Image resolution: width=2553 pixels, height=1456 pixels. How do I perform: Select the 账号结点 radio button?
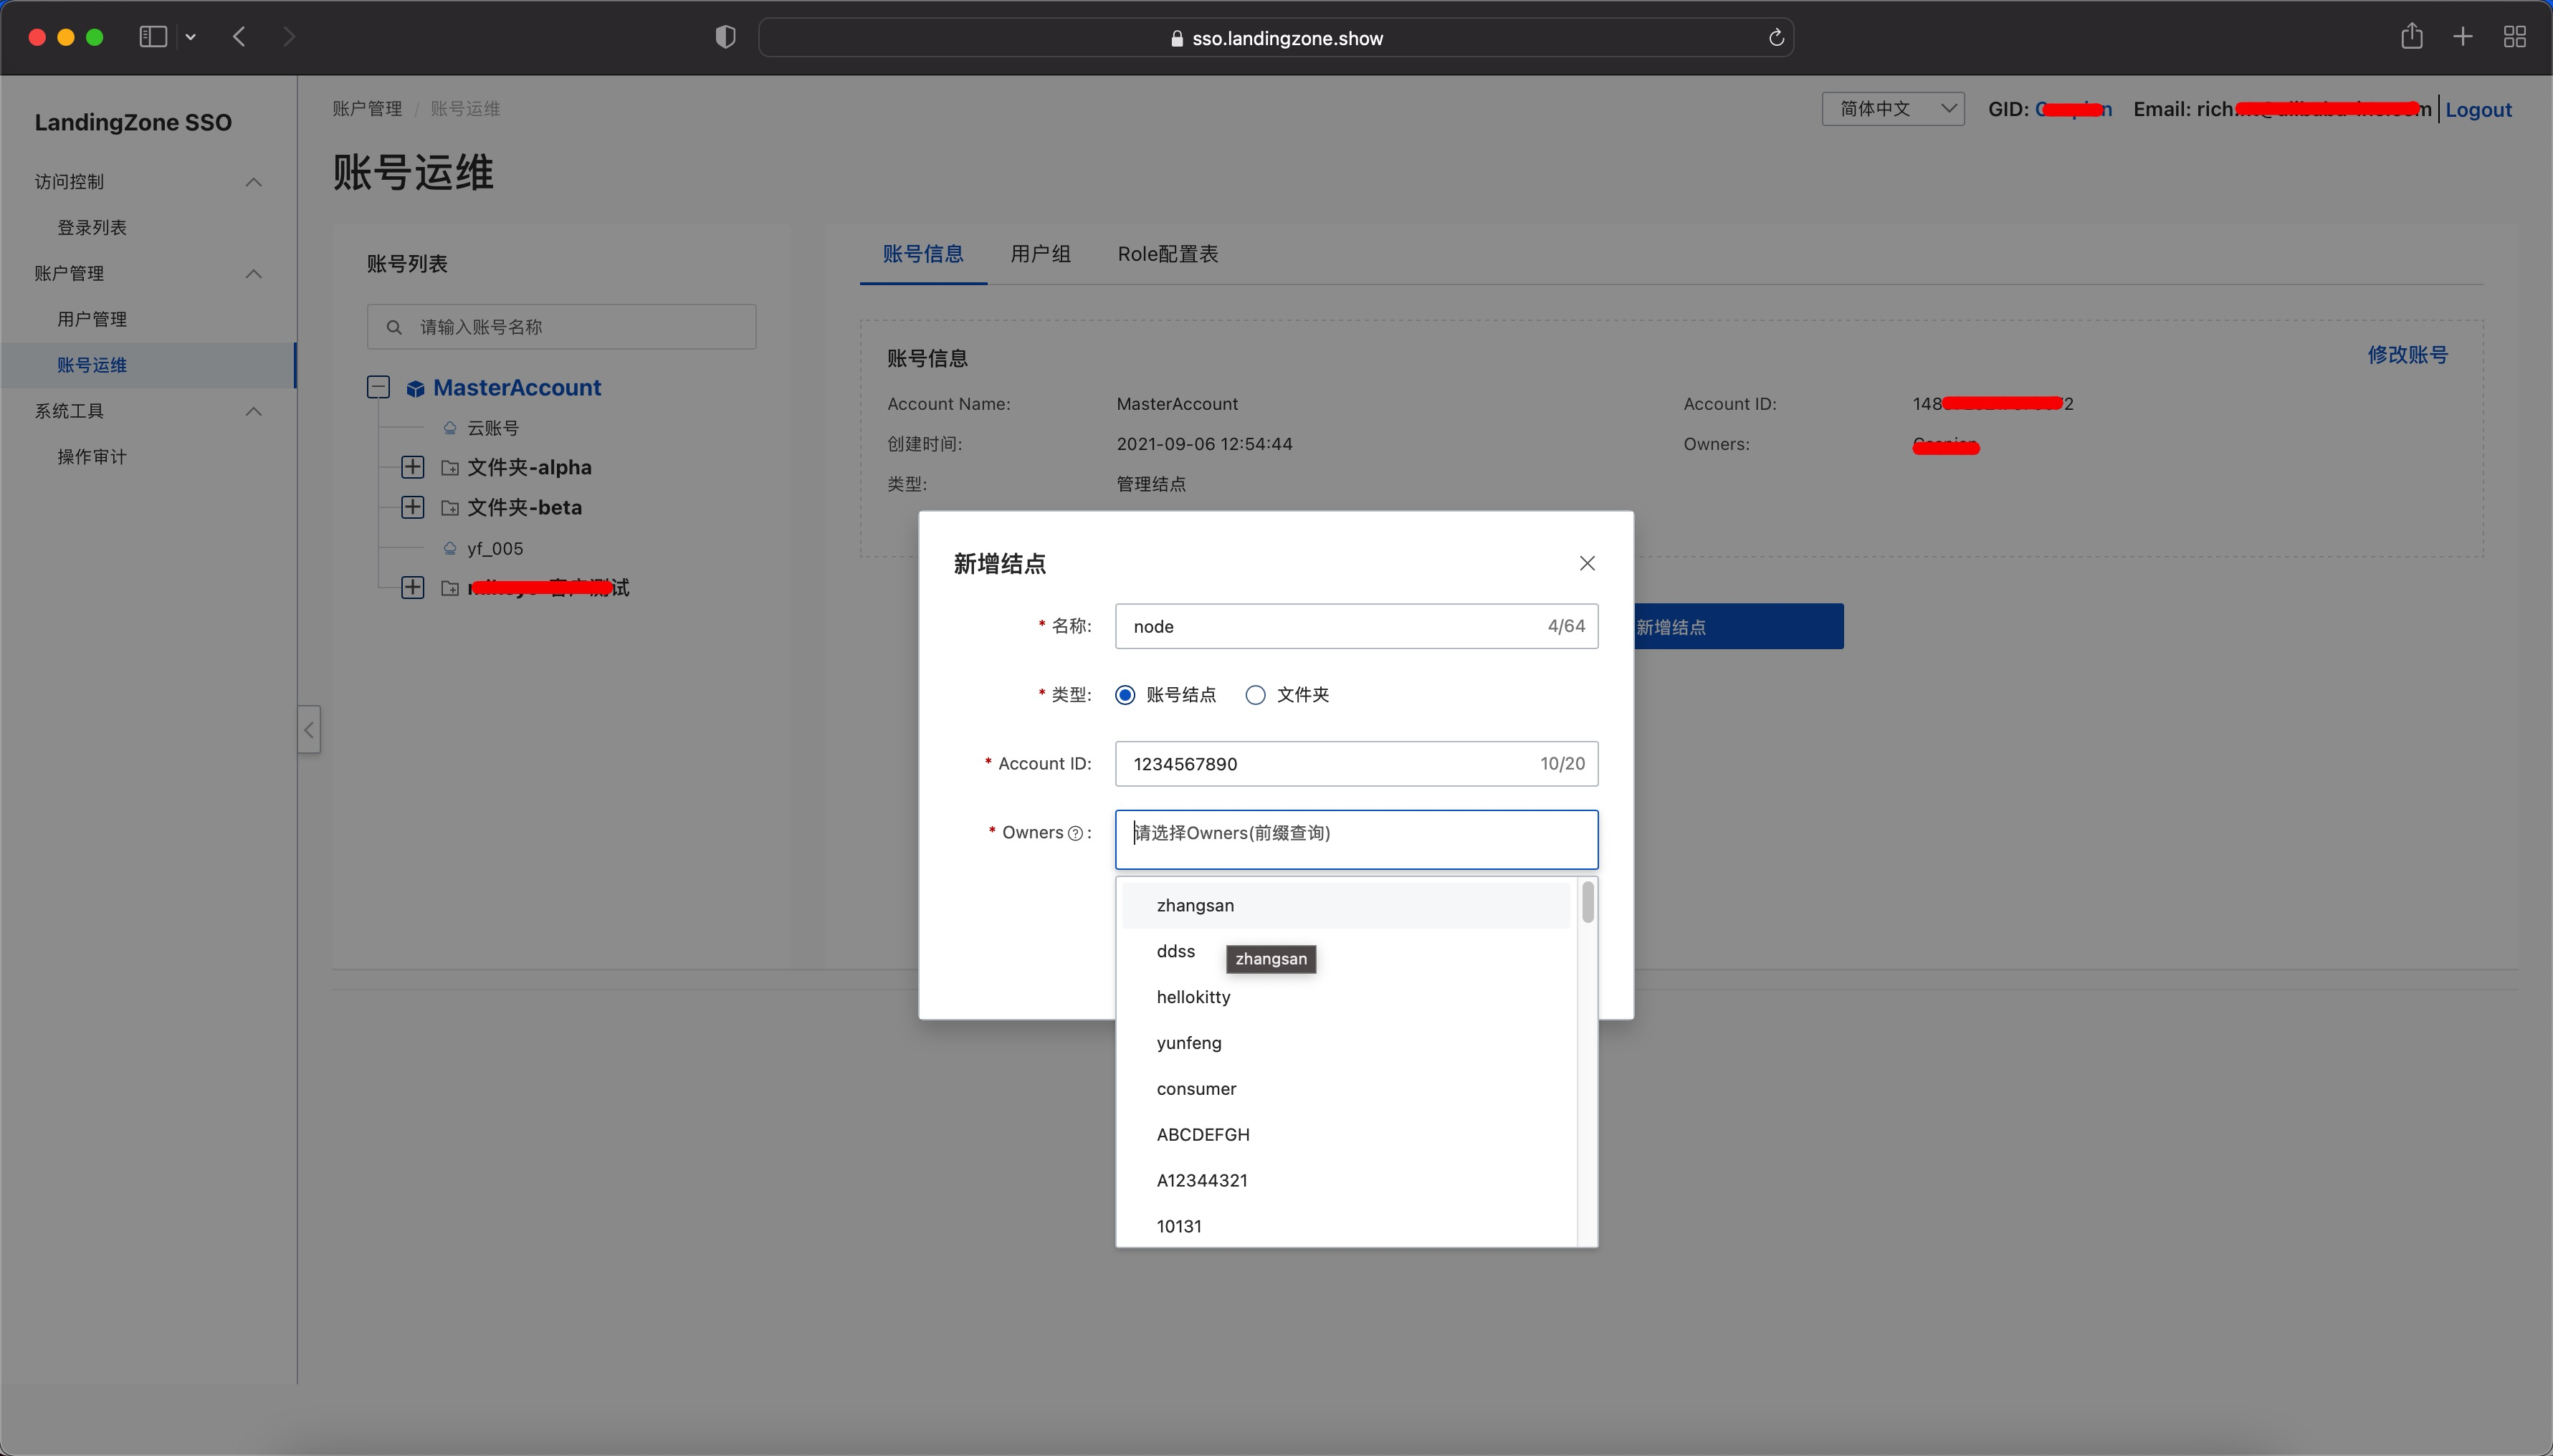1126,695
